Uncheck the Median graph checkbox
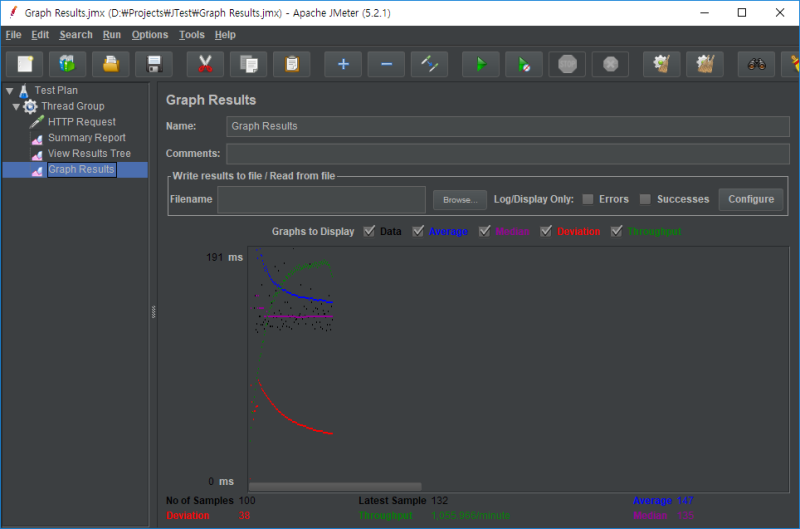The width and height of the screenshot is (800, 529). (x=485, y=231)
